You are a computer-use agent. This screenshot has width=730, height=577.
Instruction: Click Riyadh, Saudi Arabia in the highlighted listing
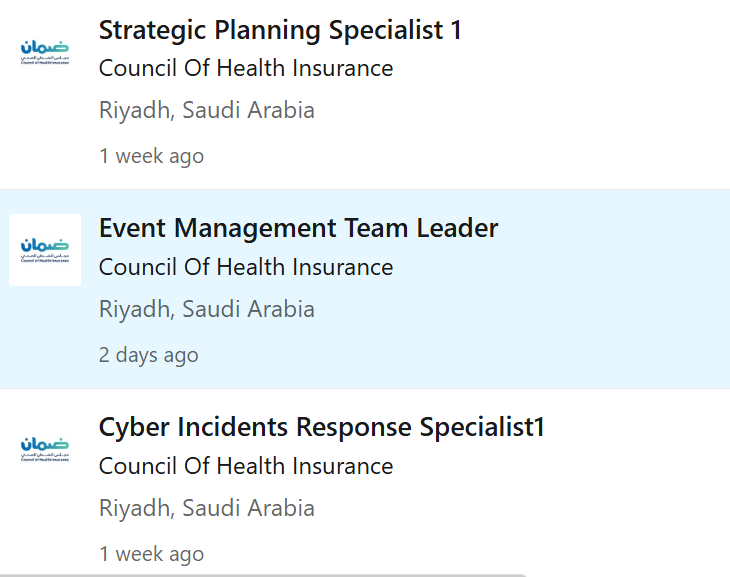click(x=207, y=309)
